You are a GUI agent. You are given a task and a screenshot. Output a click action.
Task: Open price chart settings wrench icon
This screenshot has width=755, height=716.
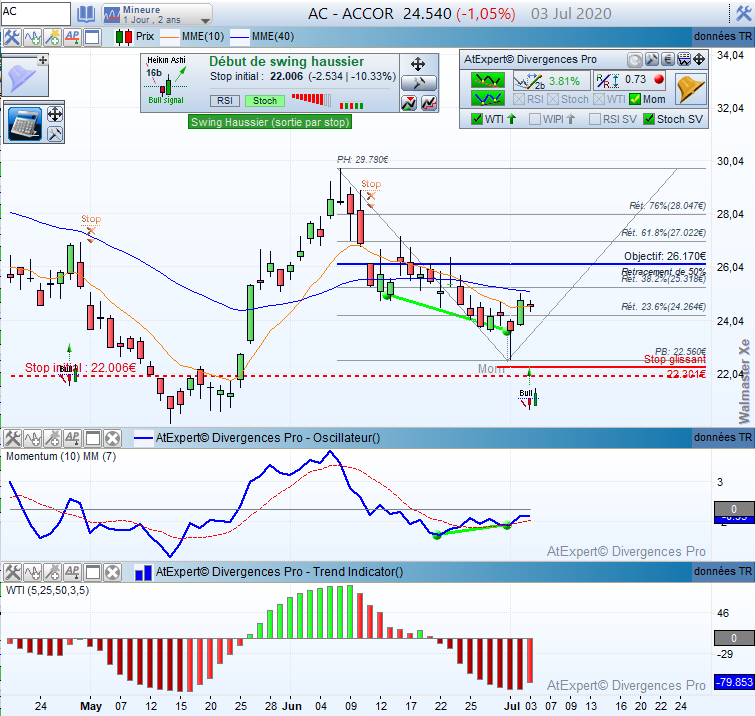12,37
